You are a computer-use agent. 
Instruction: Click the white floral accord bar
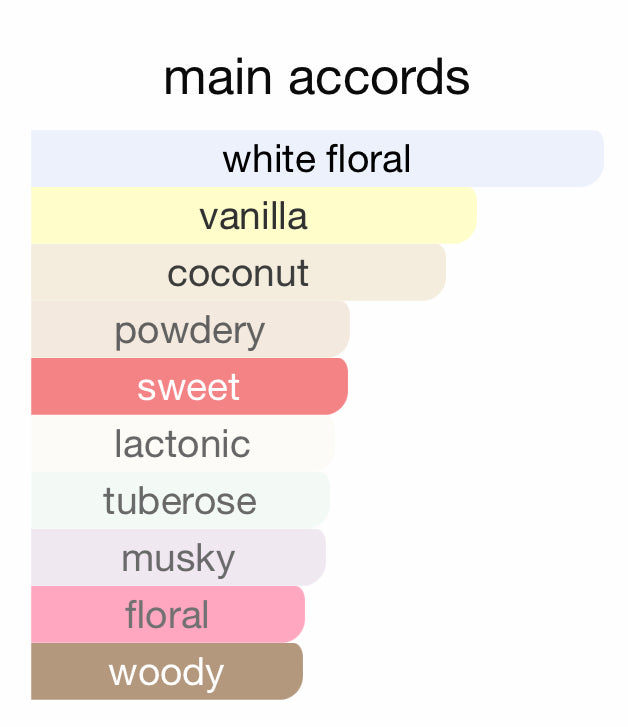317,159
